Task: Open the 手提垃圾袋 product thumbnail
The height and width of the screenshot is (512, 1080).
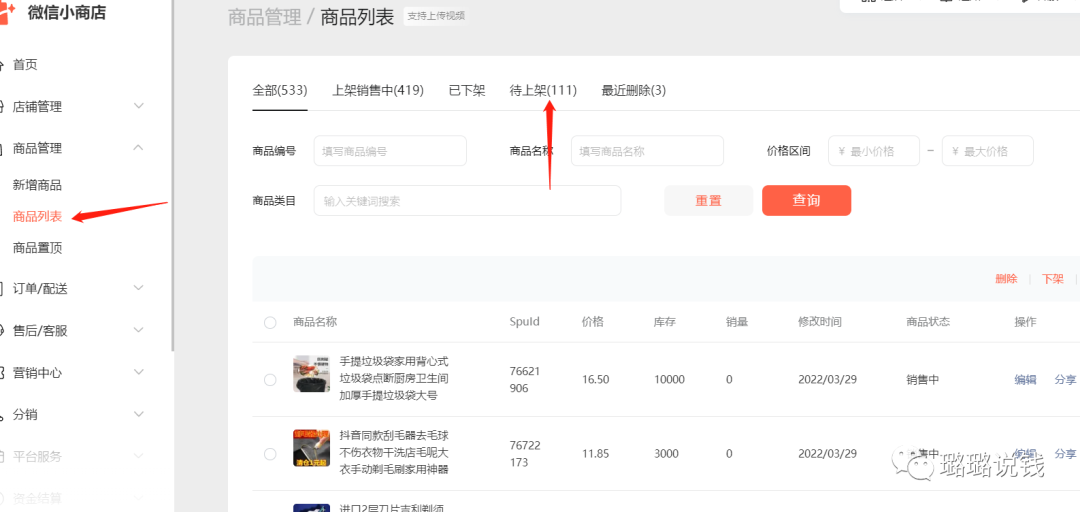Action: [311, 373]
